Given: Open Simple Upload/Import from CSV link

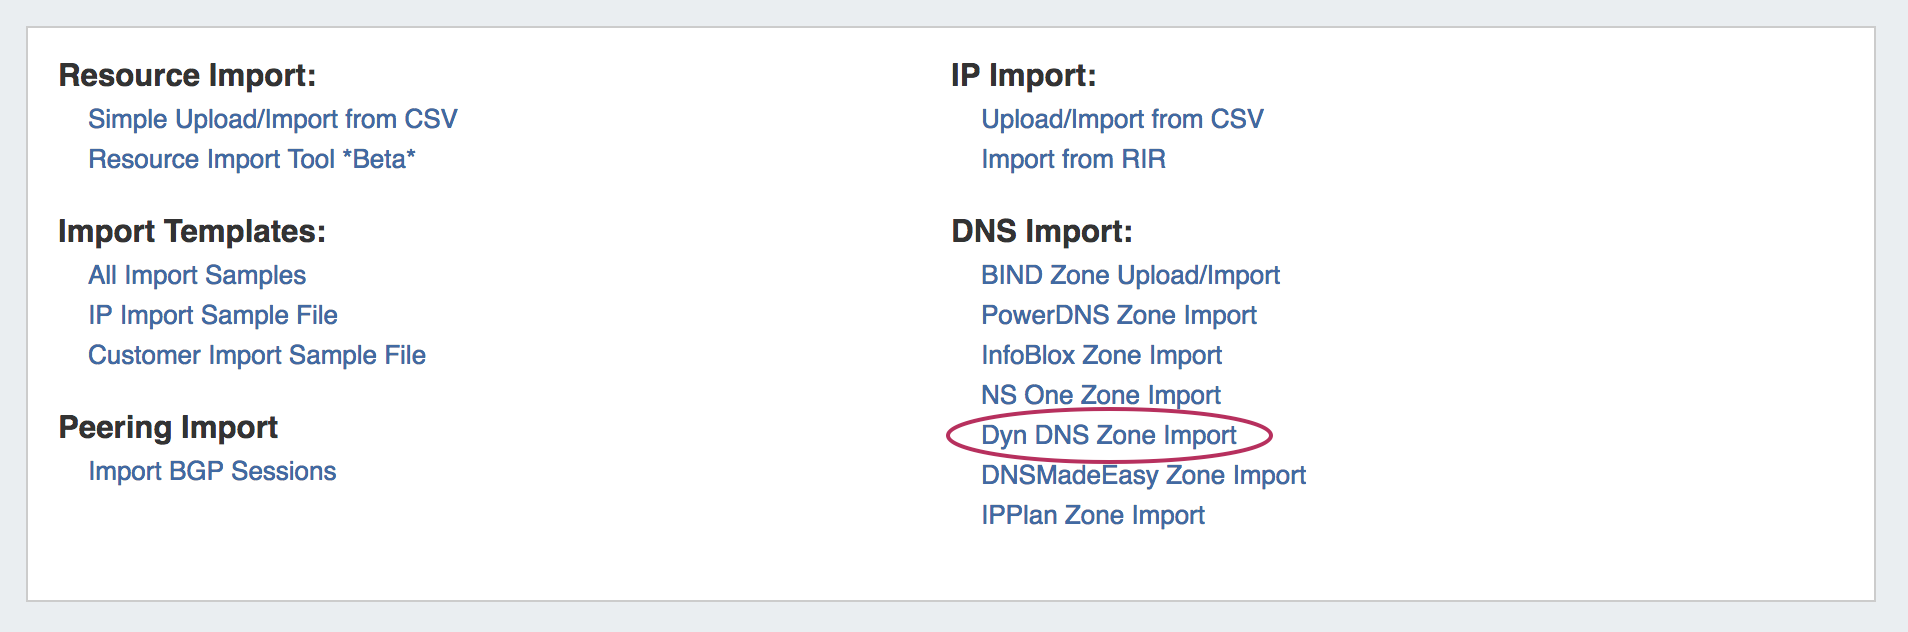Looking at the screenshot, I should [272, 119].
